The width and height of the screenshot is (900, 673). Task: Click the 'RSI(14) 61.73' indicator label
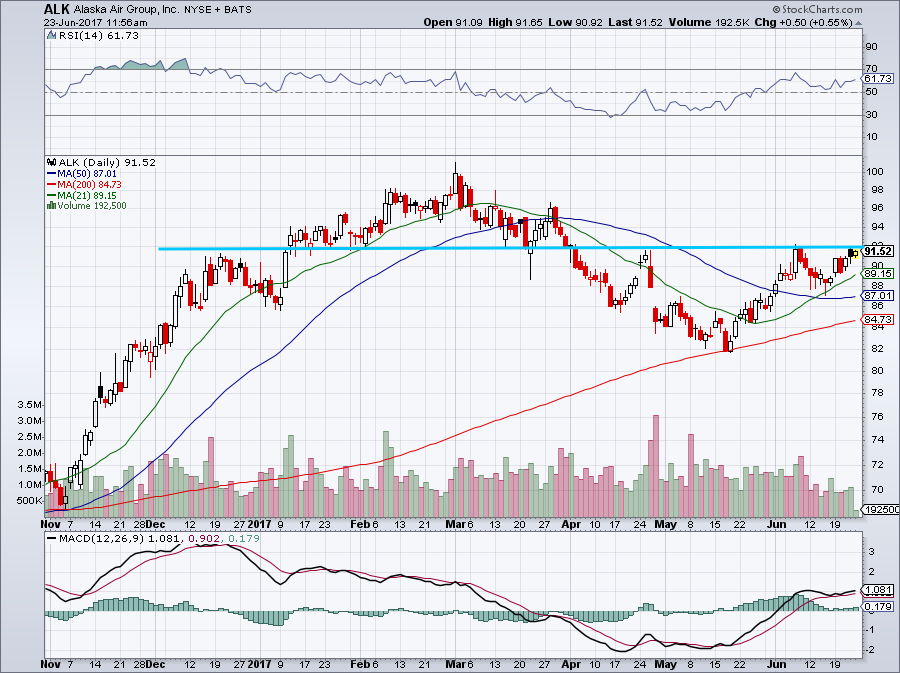99,36
